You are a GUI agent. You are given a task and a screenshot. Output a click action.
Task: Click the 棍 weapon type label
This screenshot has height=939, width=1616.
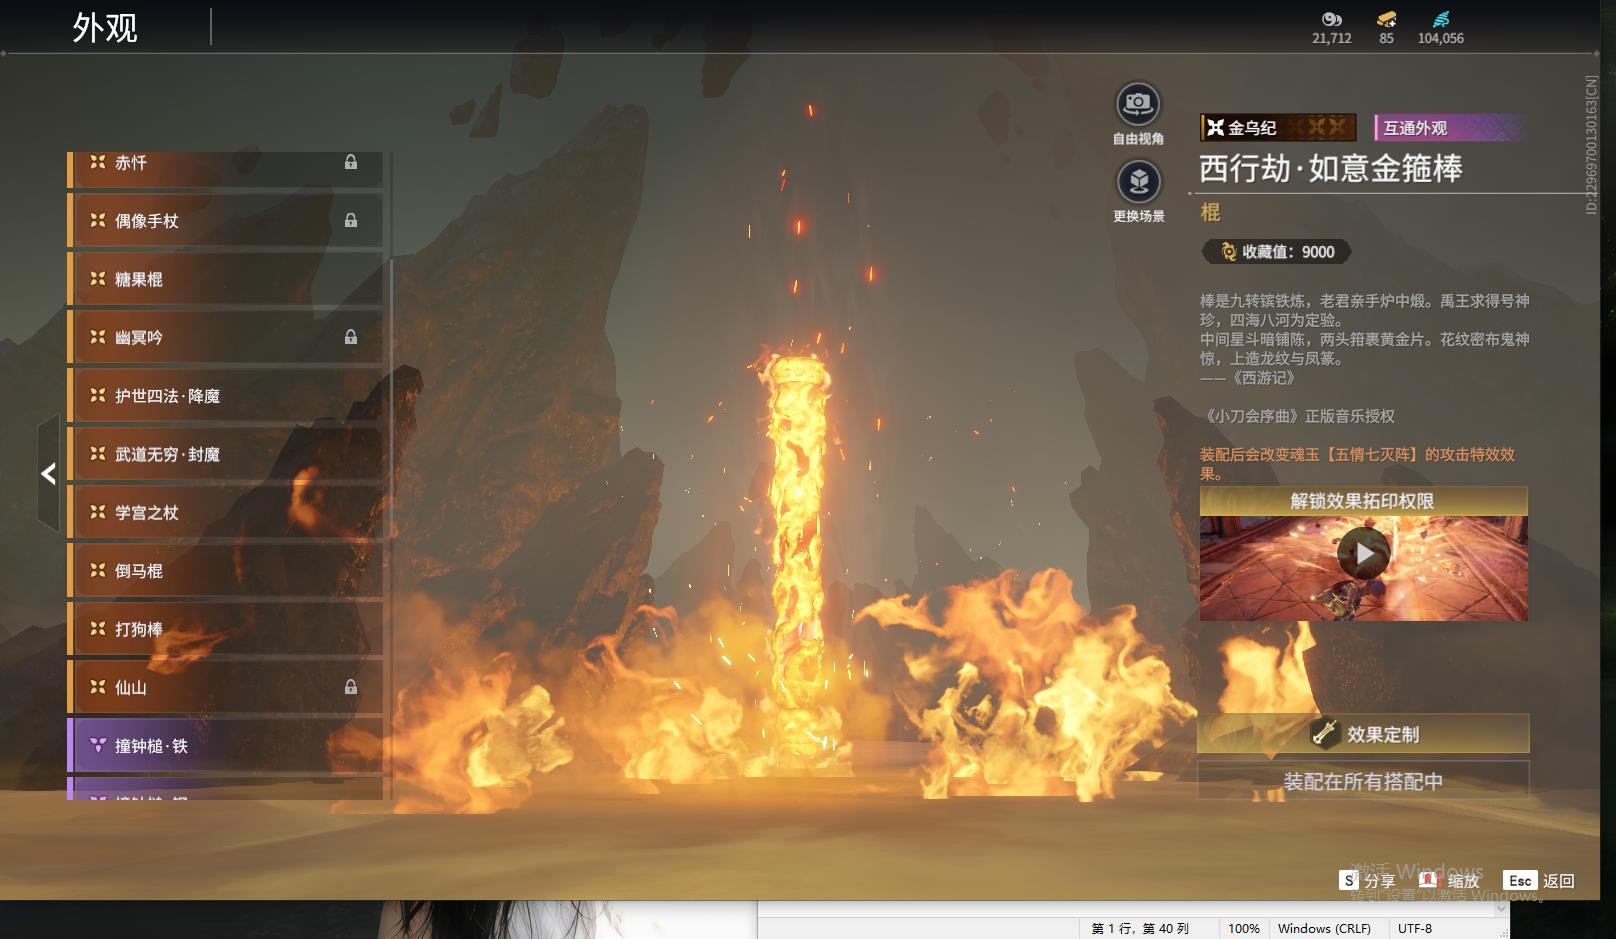point(1210,212)
